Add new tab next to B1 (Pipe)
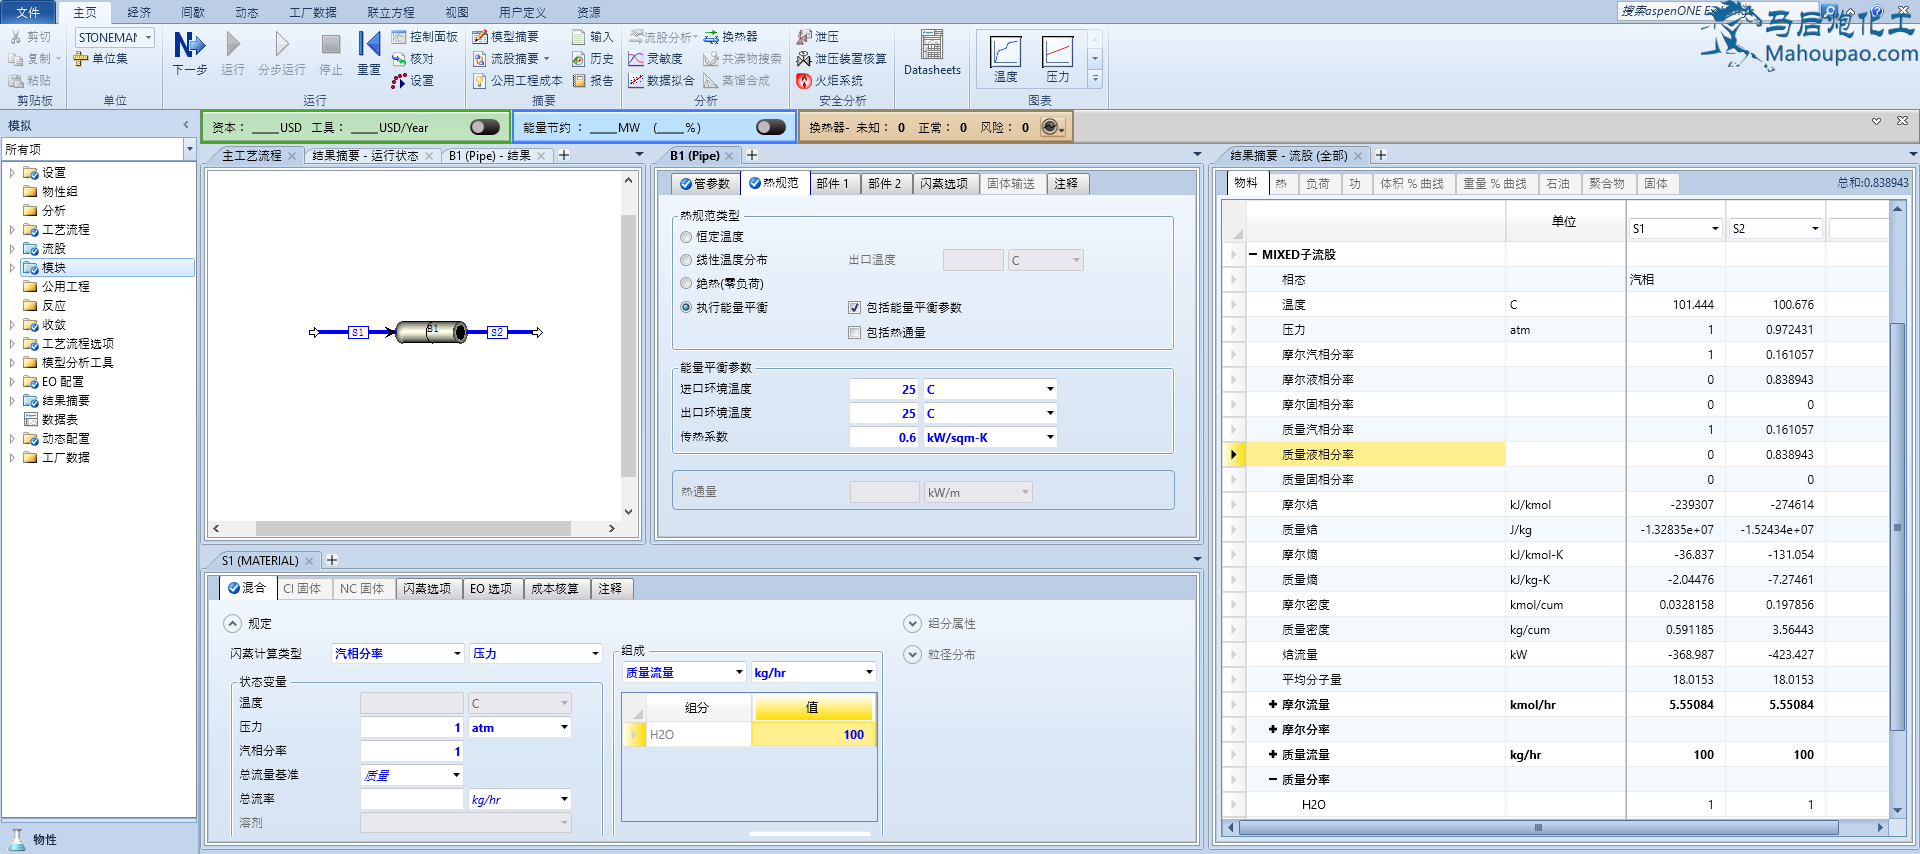 click(x=752, y=155)
